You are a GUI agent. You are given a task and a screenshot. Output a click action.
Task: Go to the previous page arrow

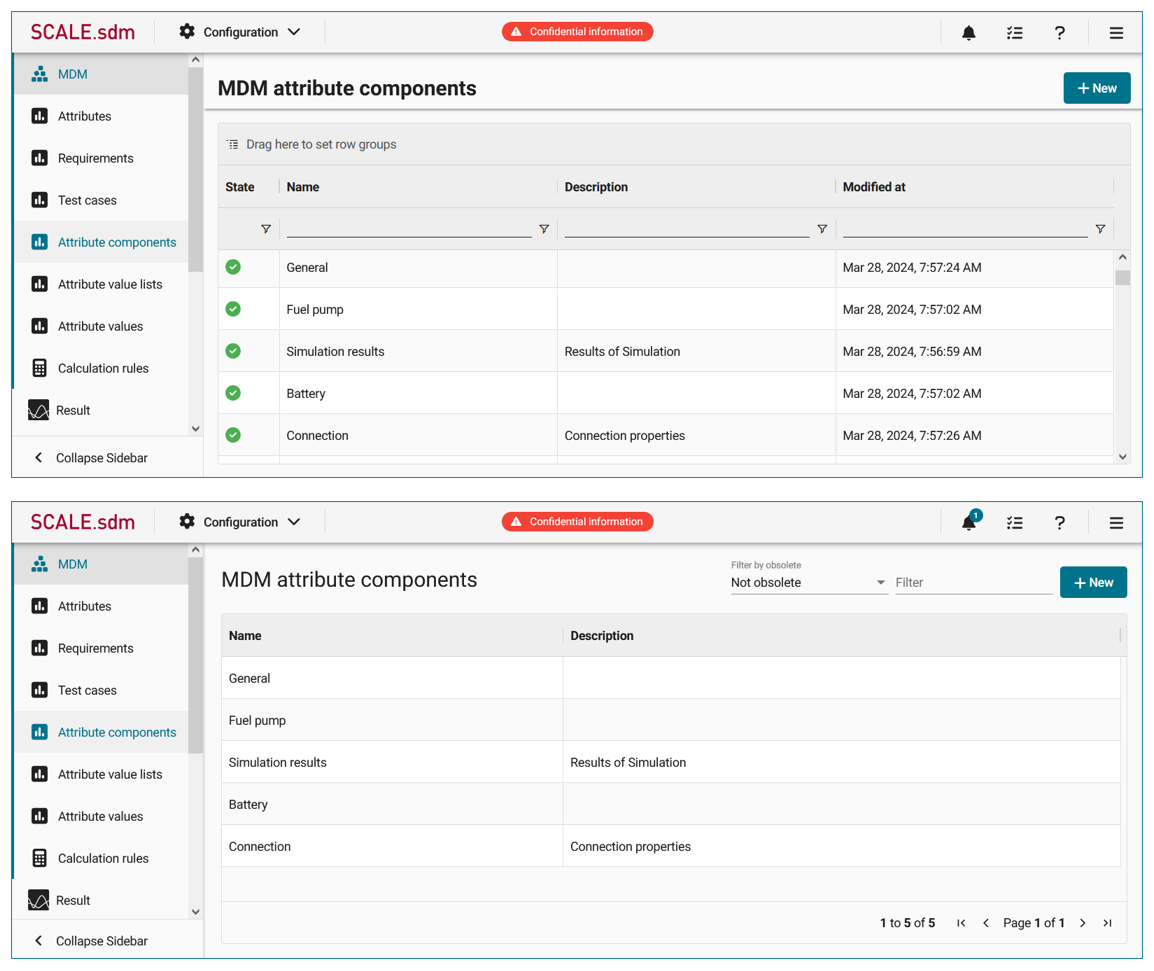point(986,923)
